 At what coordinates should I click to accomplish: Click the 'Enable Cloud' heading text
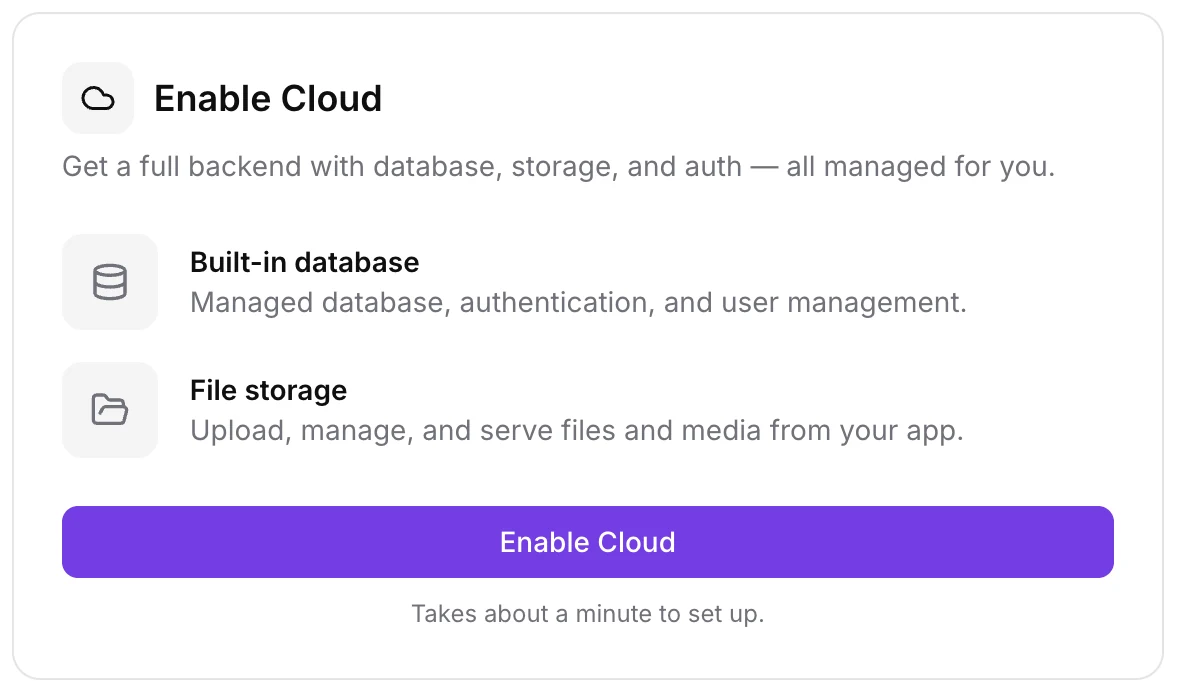tap(268, 99)
